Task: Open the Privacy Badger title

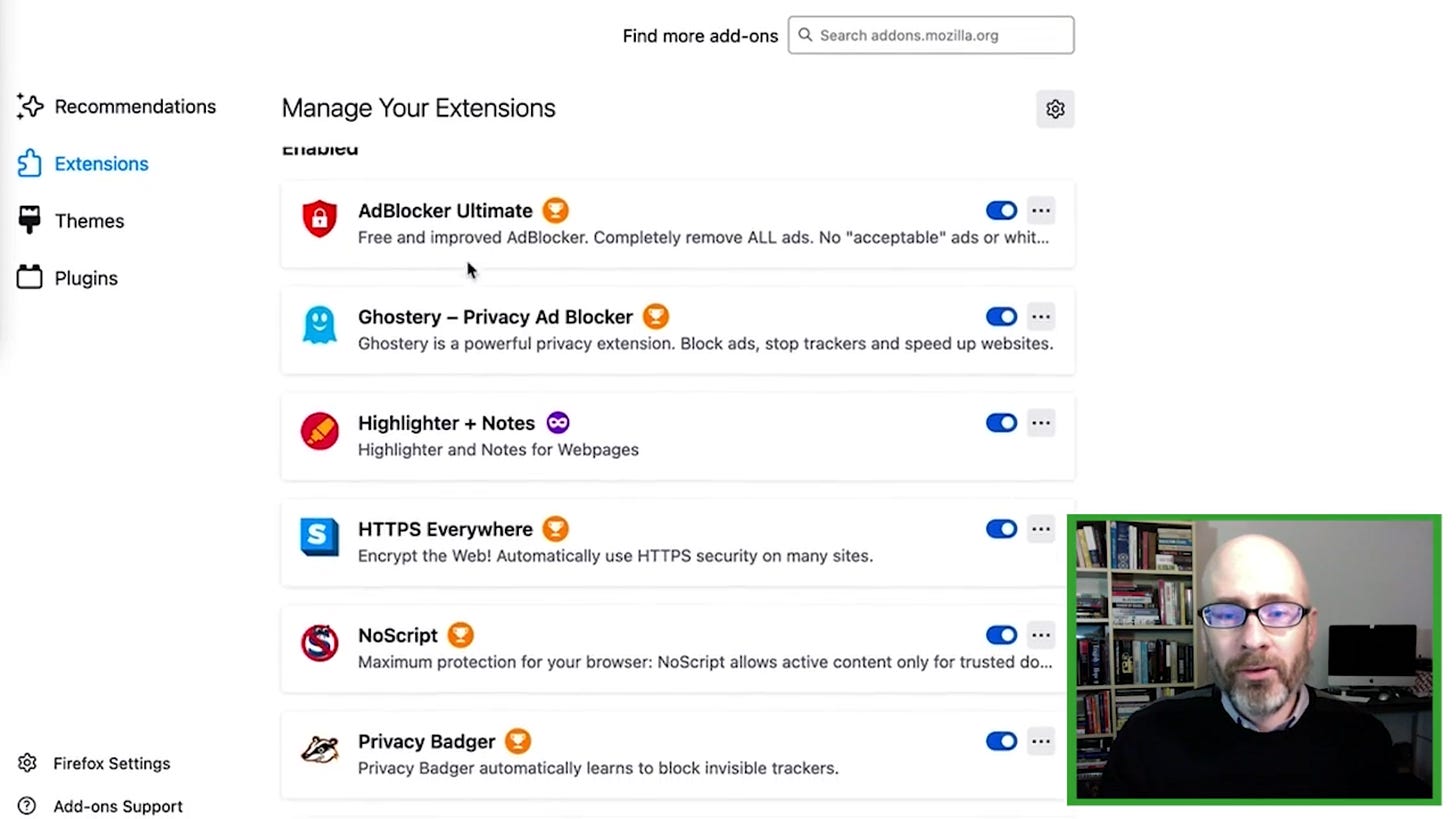Action: coord(426,741)
